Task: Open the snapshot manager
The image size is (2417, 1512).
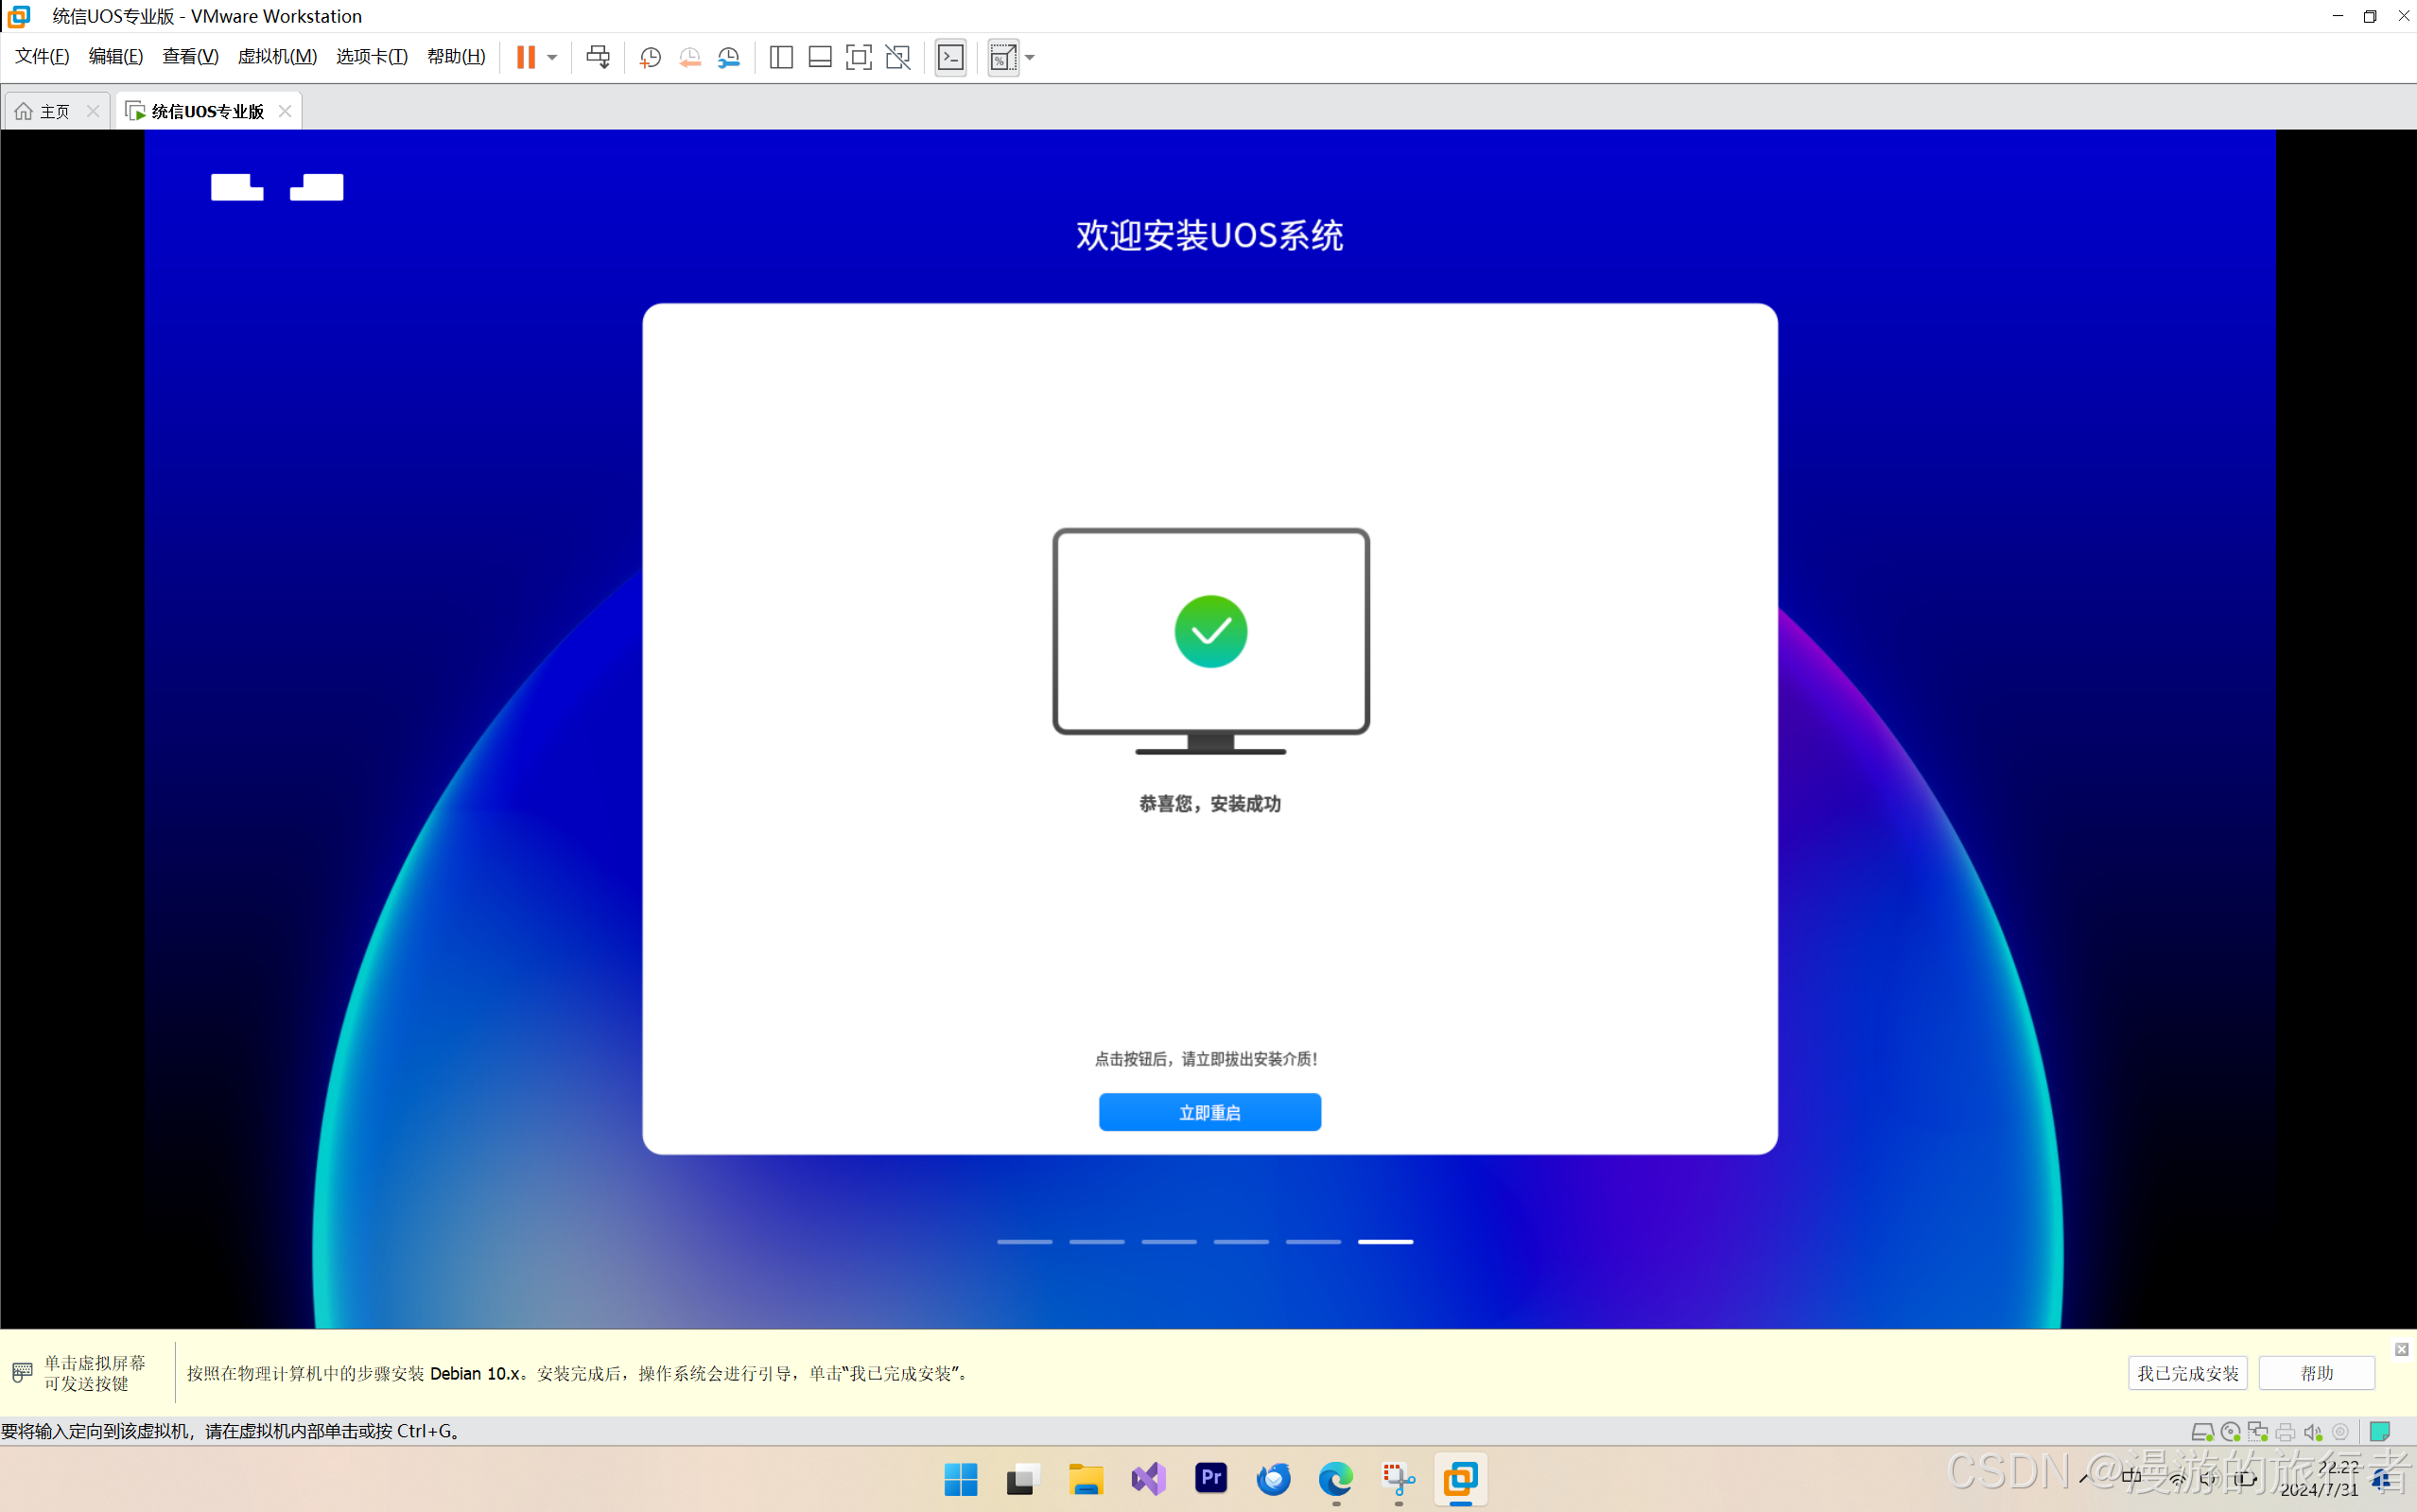Action: 729,57
